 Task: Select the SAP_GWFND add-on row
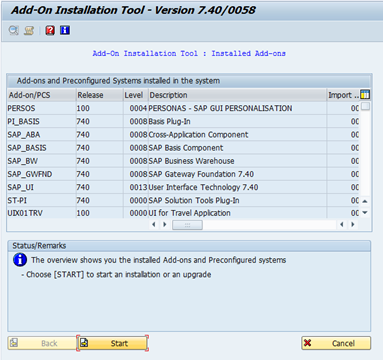(183, 174)
